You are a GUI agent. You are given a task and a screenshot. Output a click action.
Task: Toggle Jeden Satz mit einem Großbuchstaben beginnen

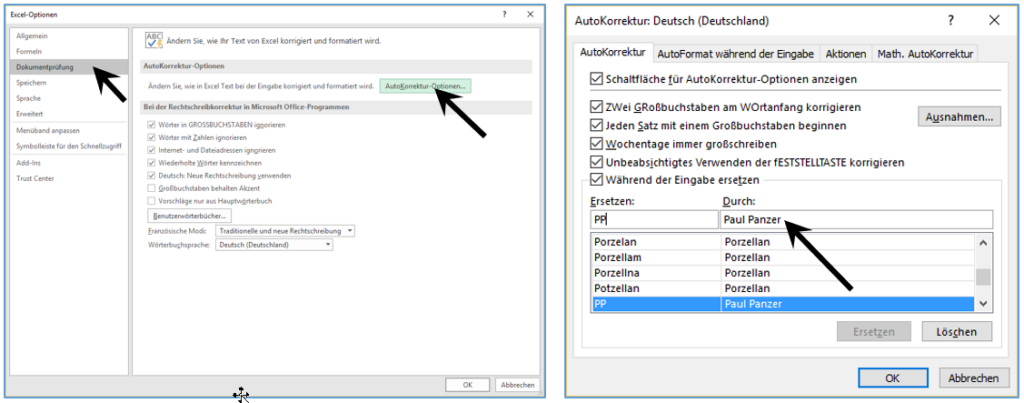coord(596,125)
